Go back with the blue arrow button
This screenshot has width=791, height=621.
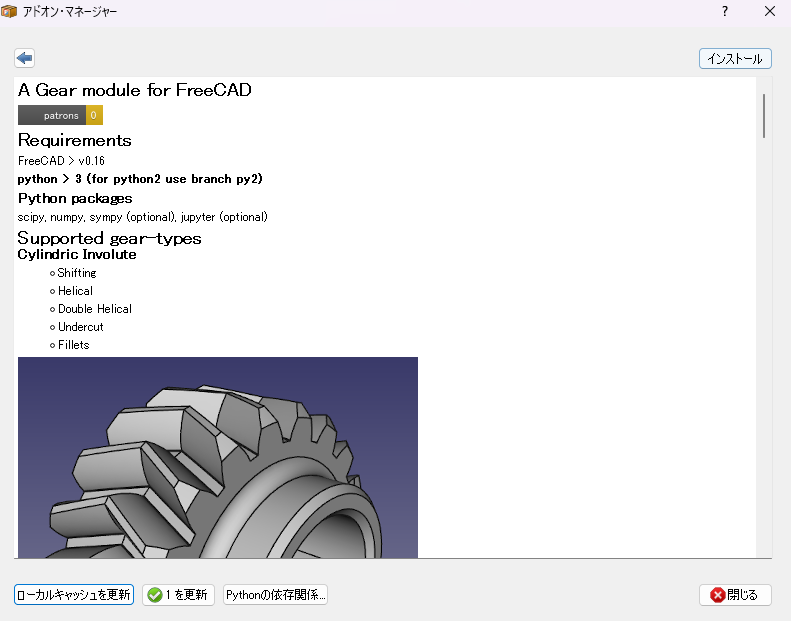tap(24, 58)
